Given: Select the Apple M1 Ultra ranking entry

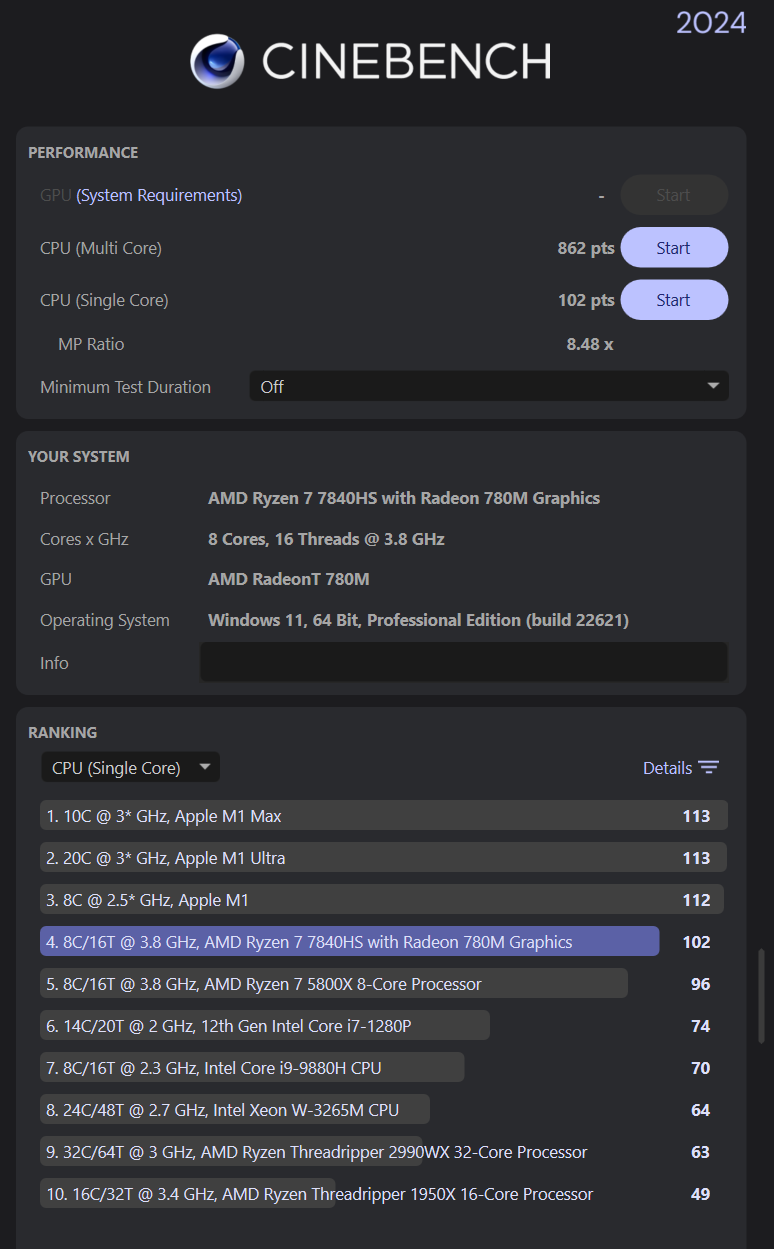Looking at the screenshot, I should [383, 858].
